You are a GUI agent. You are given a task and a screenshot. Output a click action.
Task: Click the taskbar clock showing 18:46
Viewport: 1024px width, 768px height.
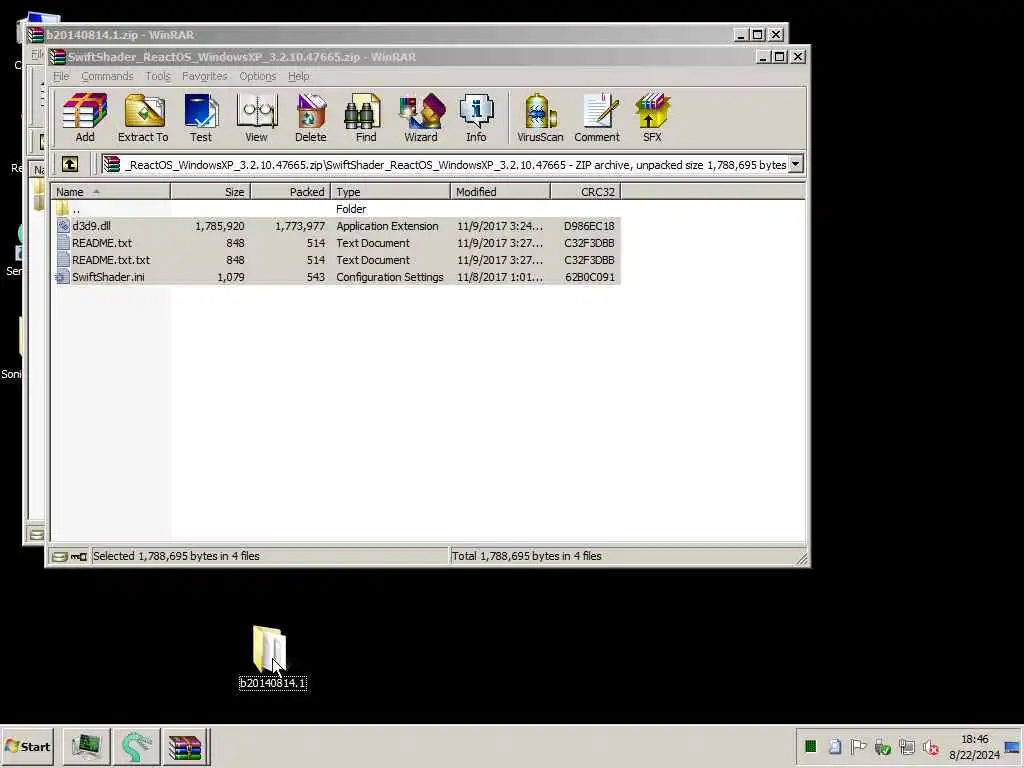coord(974,739)
